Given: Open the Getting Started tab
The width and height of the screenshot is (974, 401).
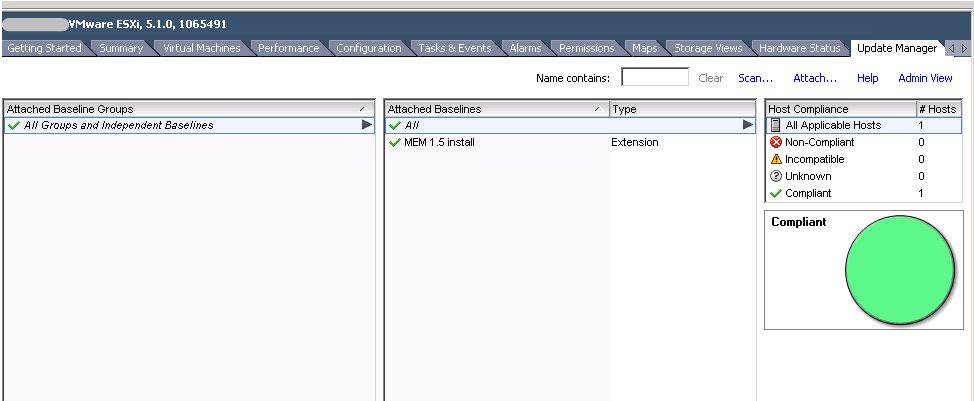Looking at the screenshot, I should tap(44, 48).
